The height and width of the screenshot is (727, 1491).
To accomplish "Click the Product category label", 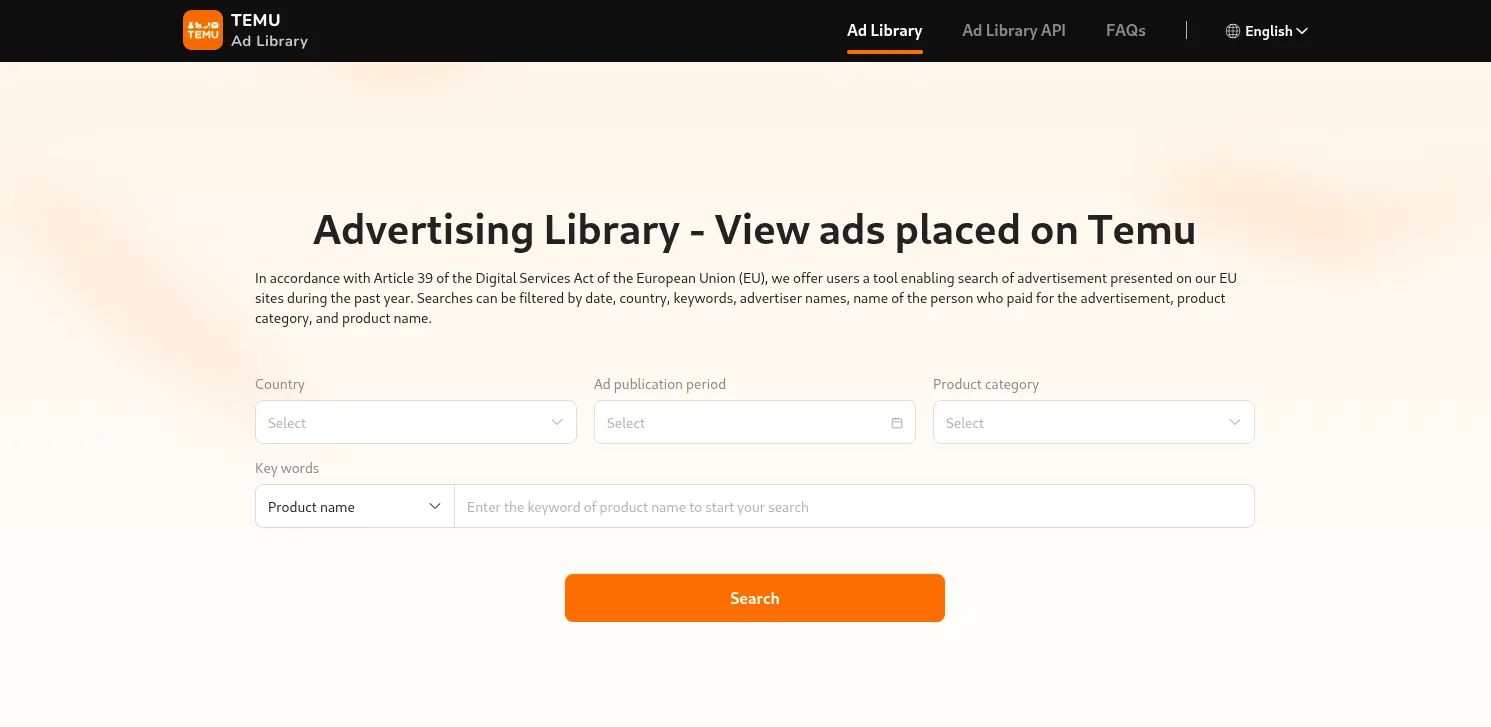I will click(x=986, y=384).
